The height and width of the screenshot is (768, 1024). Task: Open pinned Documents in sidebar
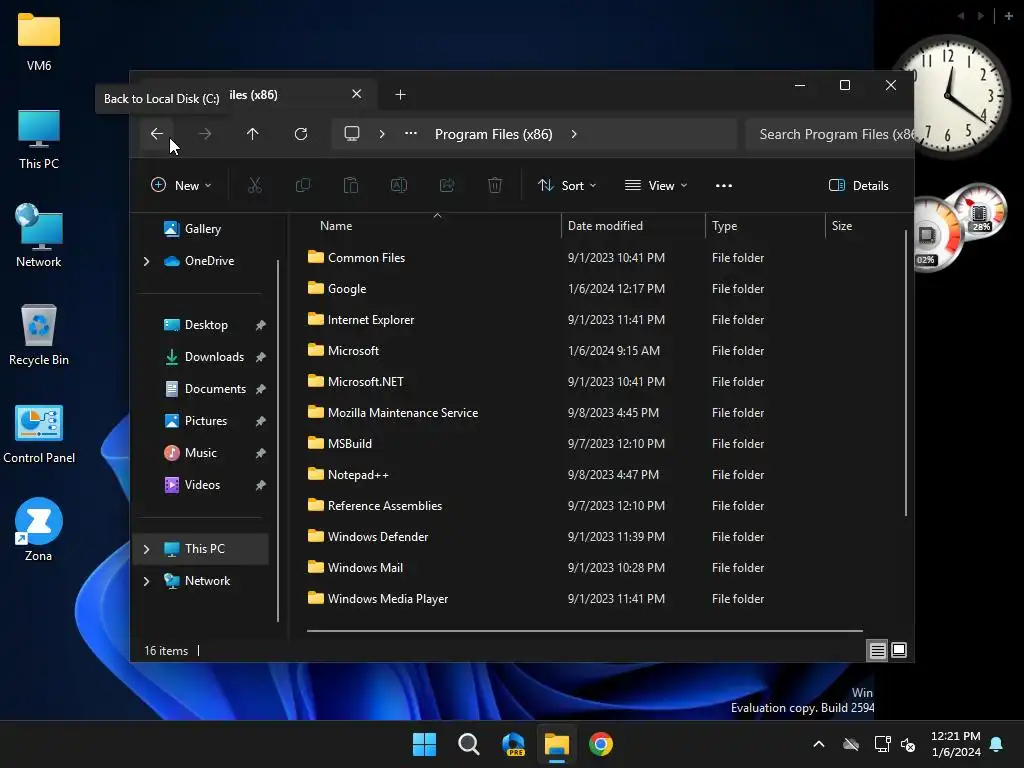coord(205,389)
